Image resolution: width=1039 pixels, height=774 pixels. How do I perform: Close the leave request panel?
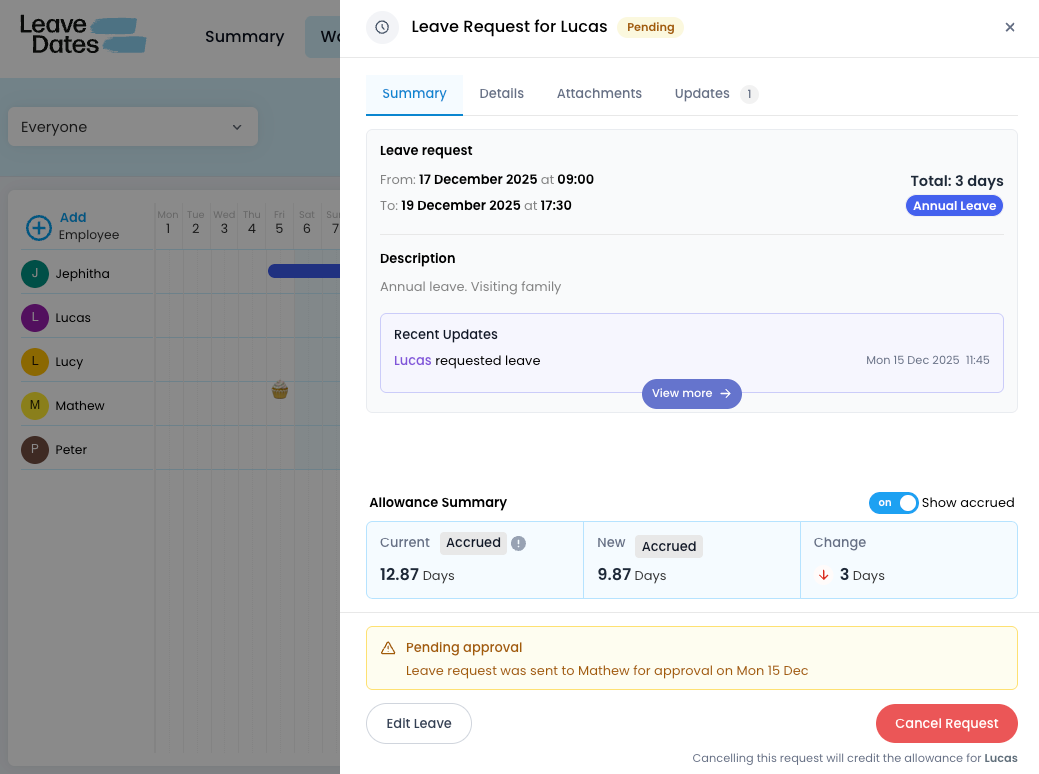tap(1010, 27)
